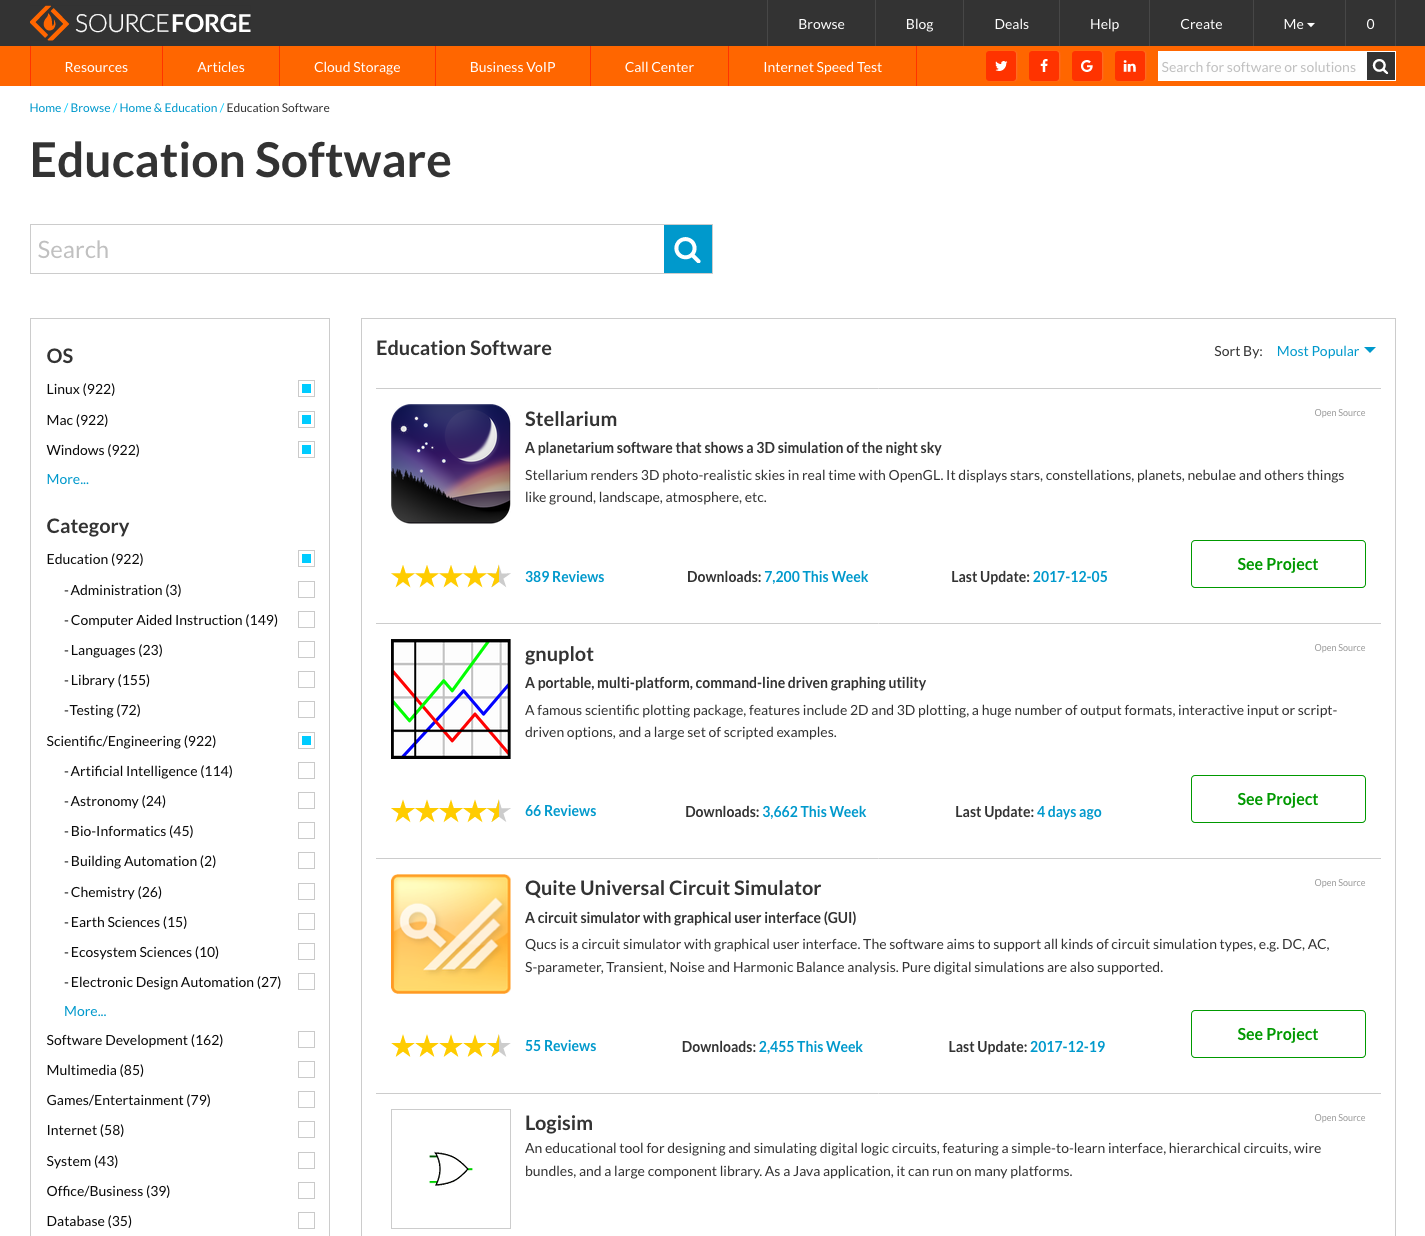Click See Project for gnuplot

click(x=1278, y=799)
